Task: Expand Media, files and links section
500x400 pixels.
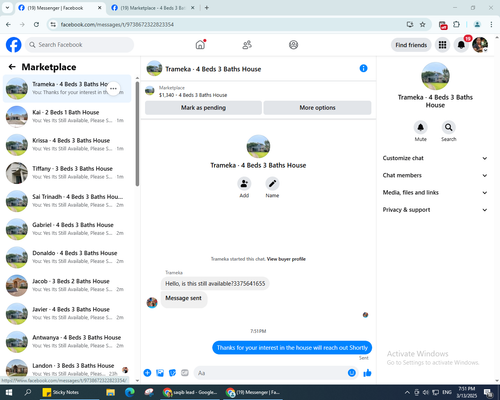Action: tap(435, 192)
